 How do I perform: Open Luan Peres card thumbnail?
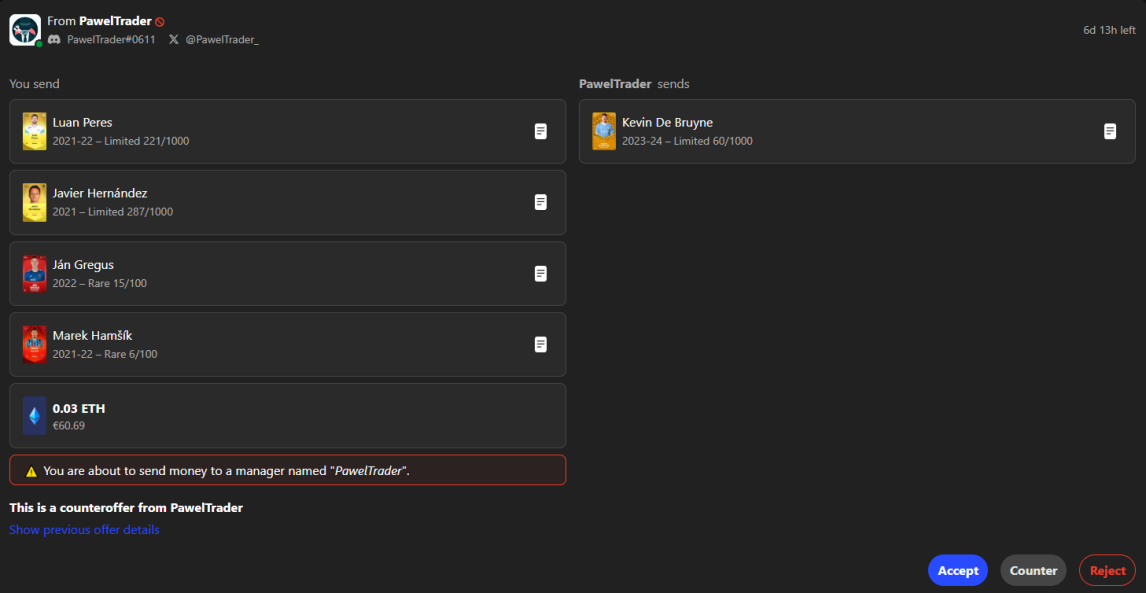[x=34, y=132]
